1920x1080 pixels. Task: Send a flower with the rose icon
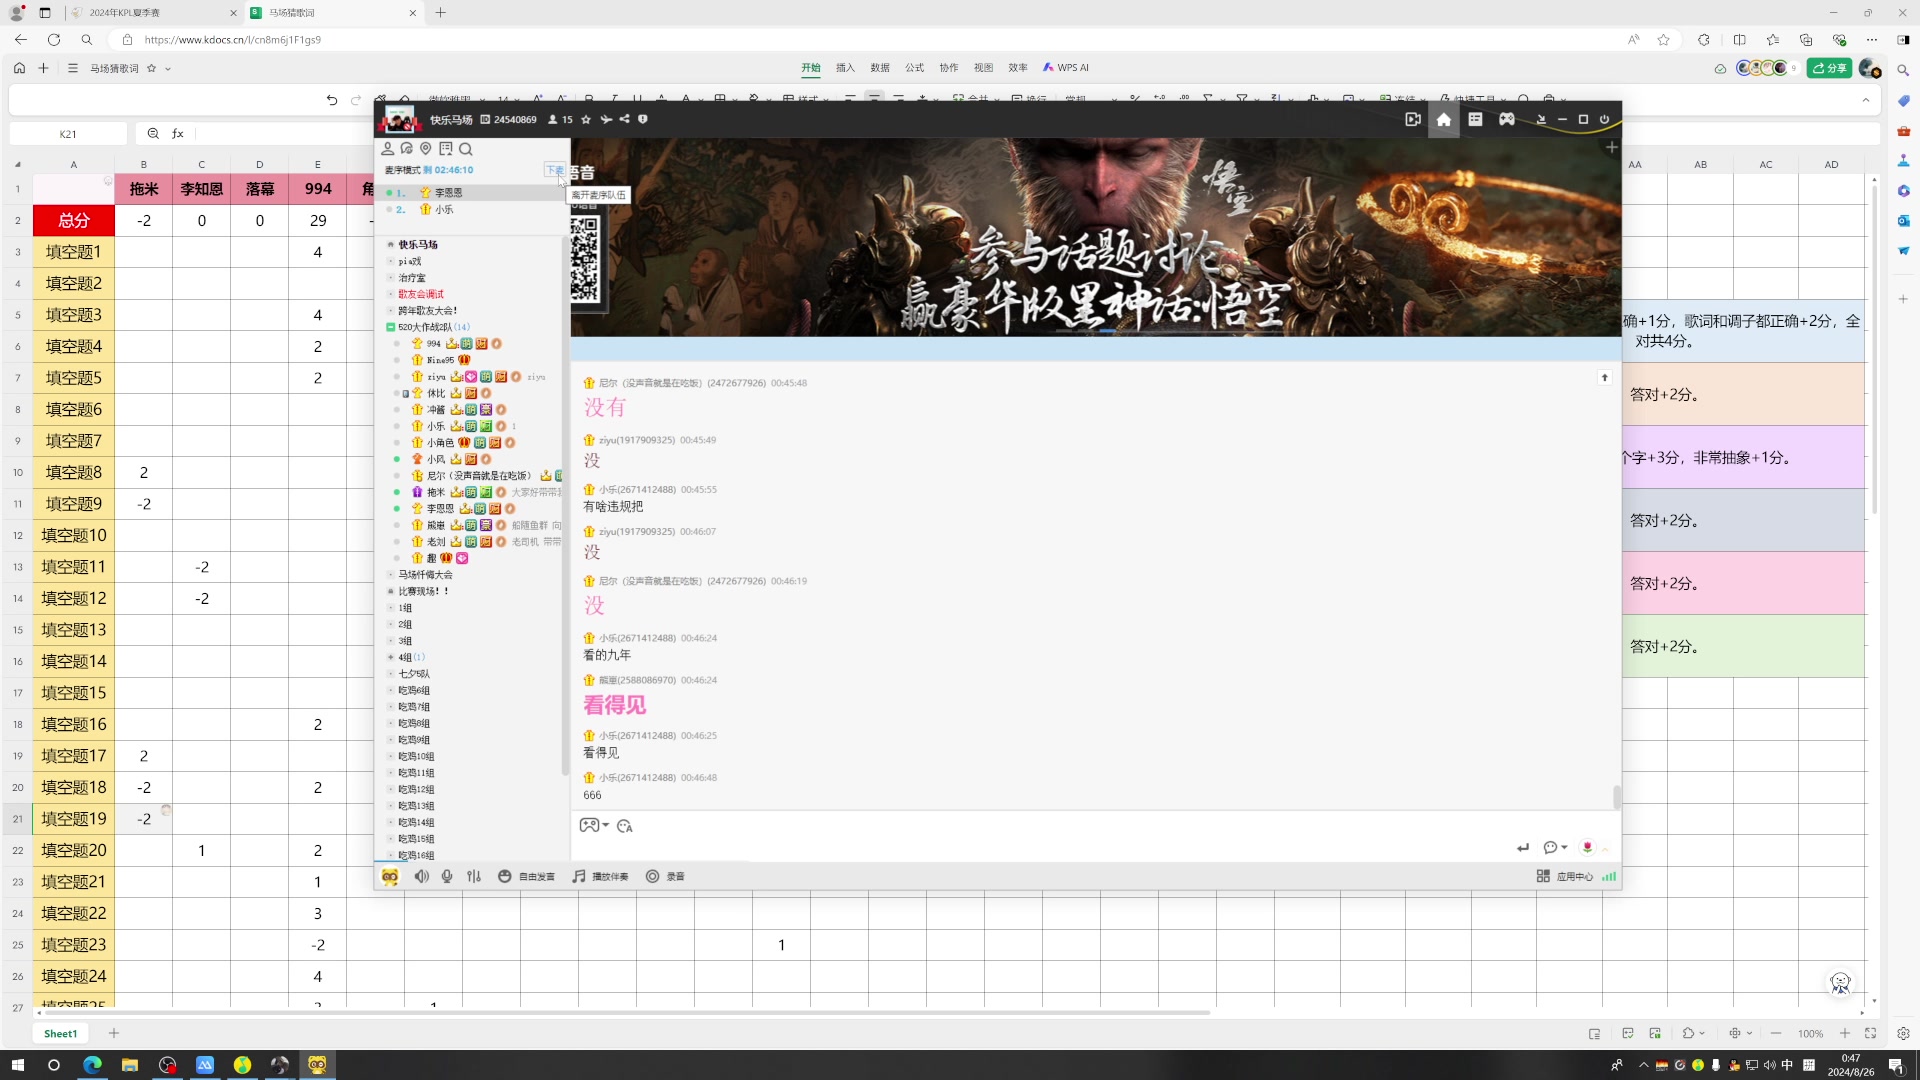pos(1587,847)
